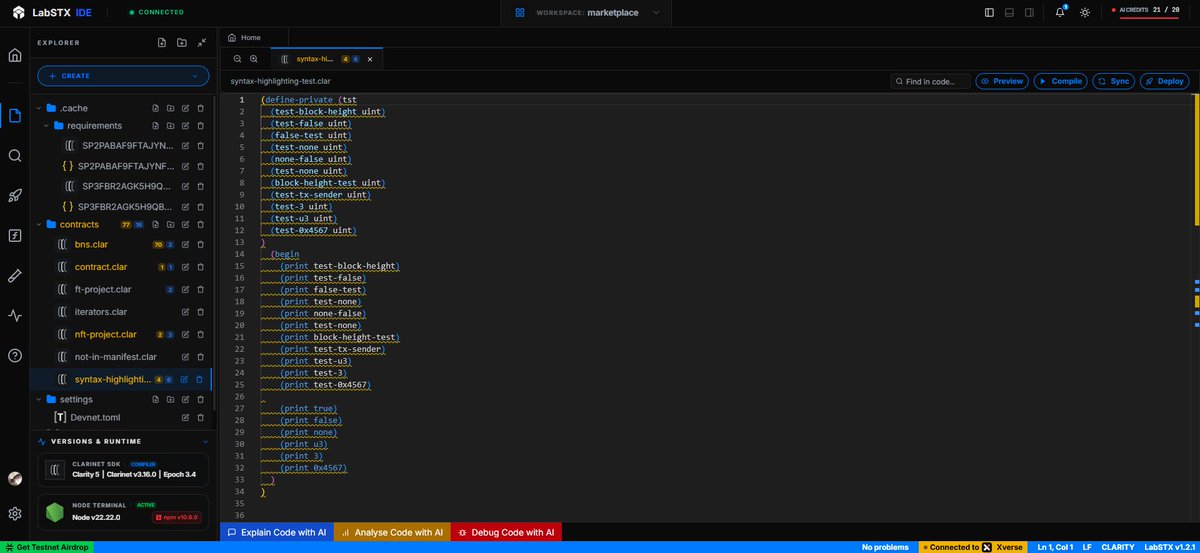Click Analyse Code with AI
Viewport: 1200px width, 553px height.
[392, 533]
